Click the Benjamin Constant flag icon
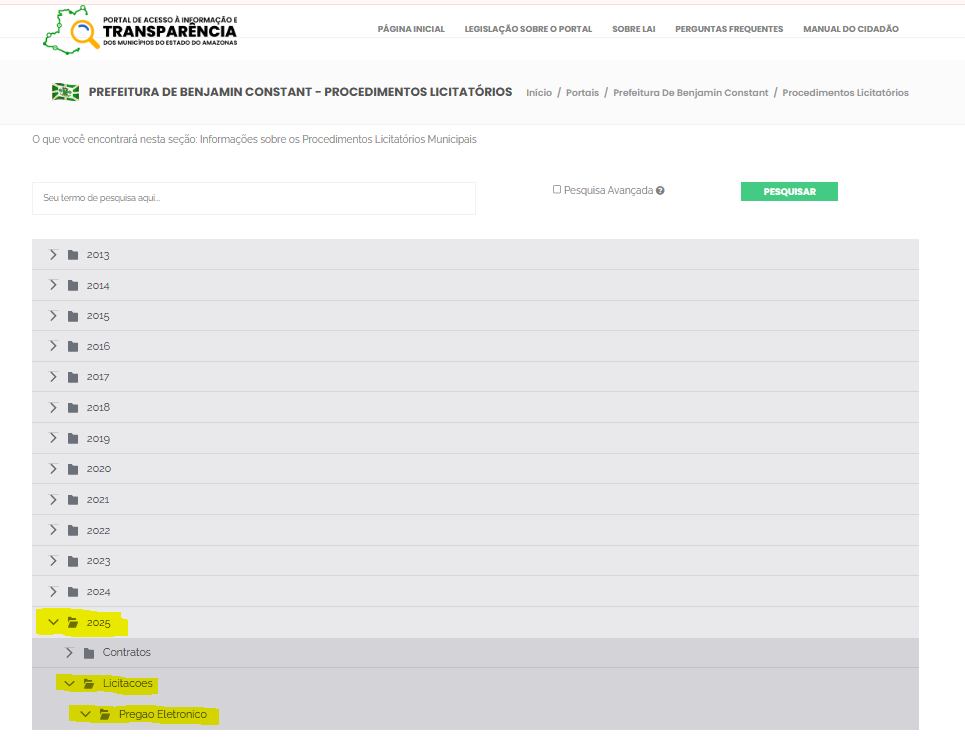 tap(66, 92)
